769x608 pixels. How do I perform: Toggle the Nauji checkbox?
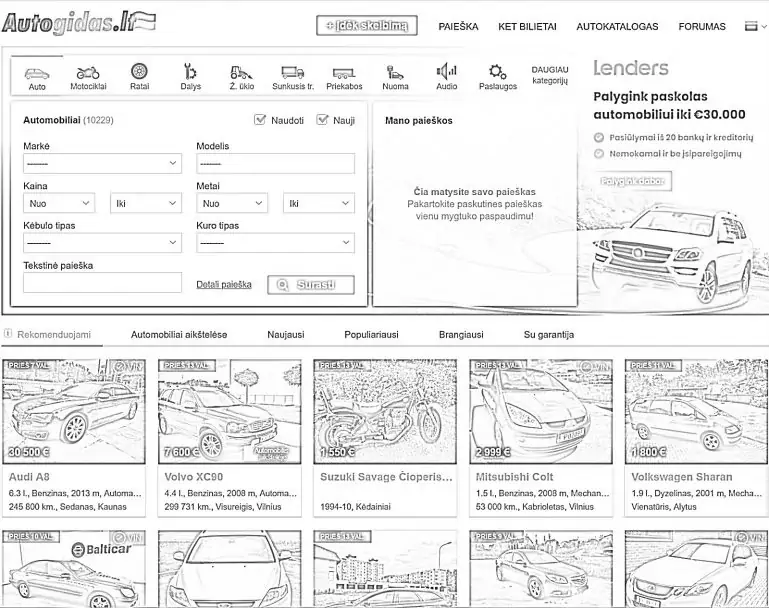(x=322, y=120)
